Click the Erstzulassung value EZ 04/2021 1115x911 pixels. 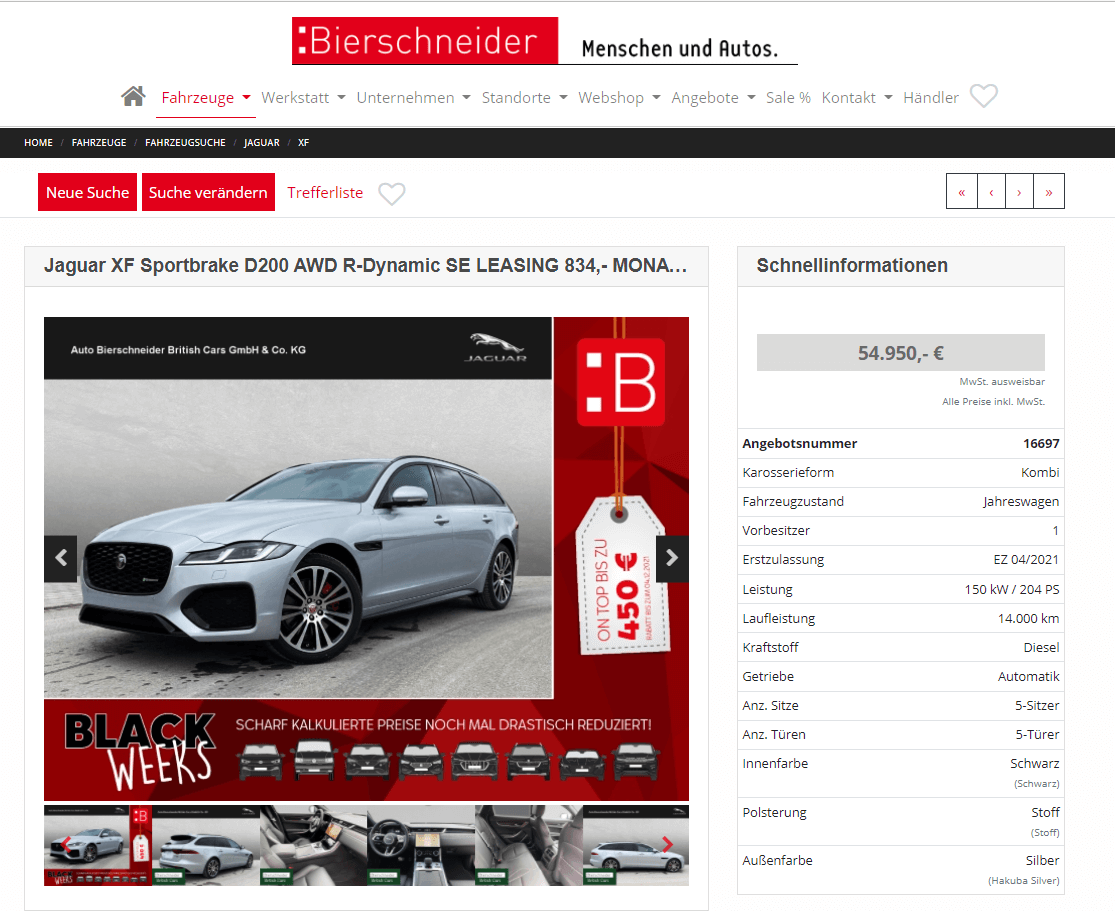coord(1026,560)
